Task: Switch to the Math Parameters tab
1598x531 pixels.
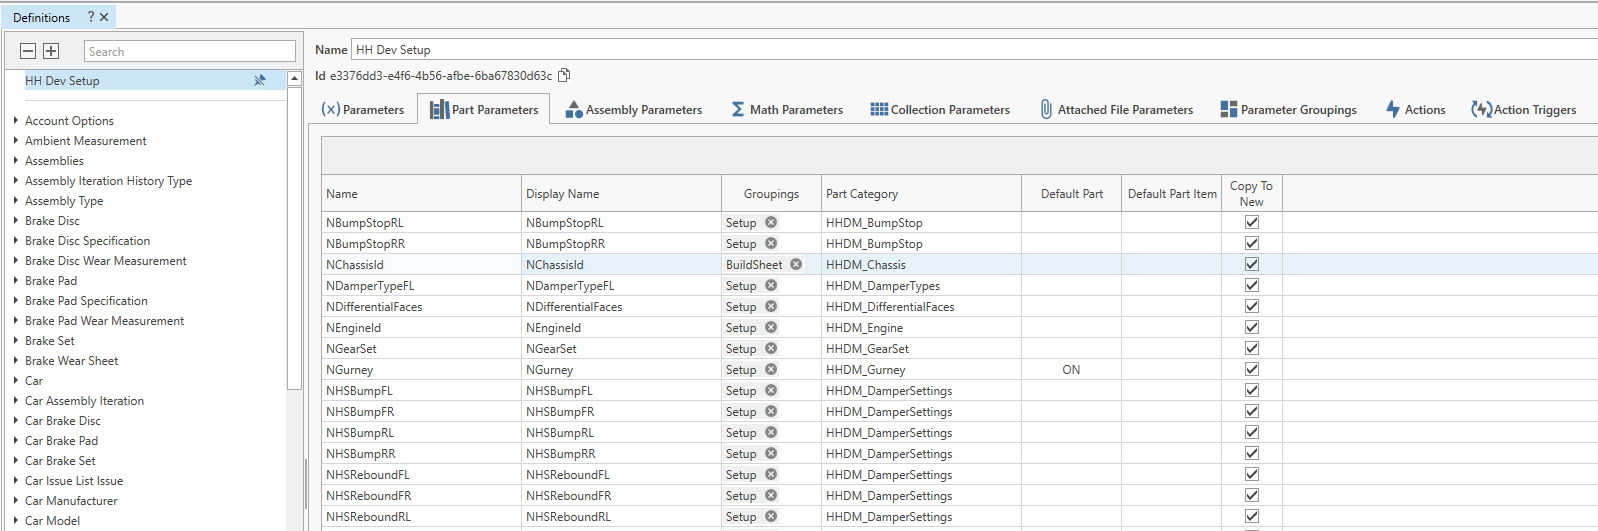Action: click(786, 109)
